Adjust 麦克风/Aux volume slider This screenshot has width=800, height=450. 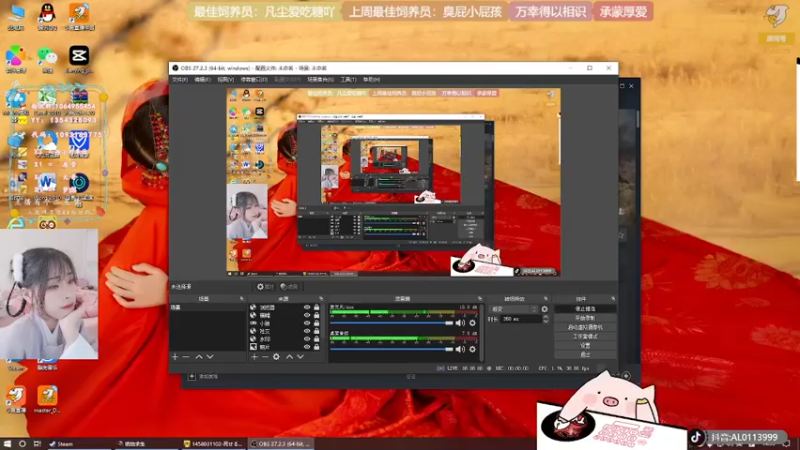coord(391,323)
